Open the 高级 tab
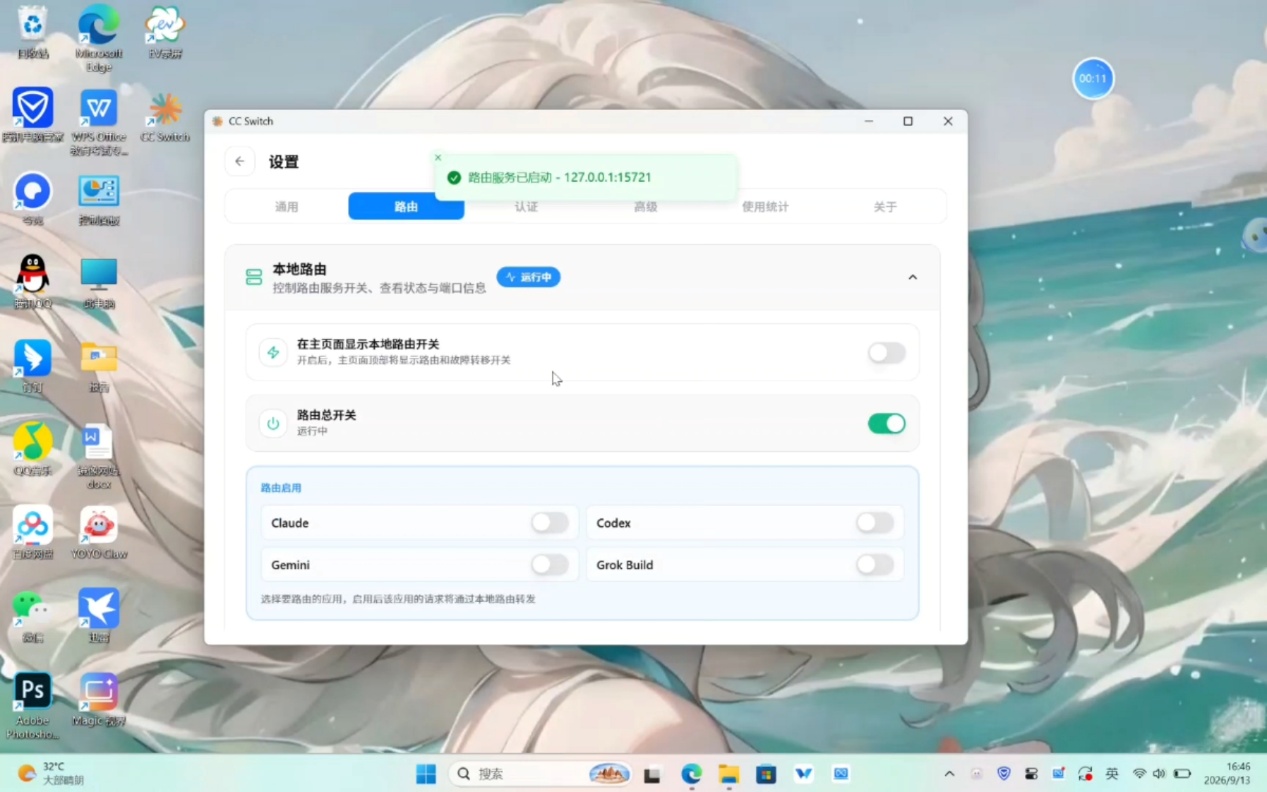The width and height of the screenshot is (1267, 792). (645, 206)
